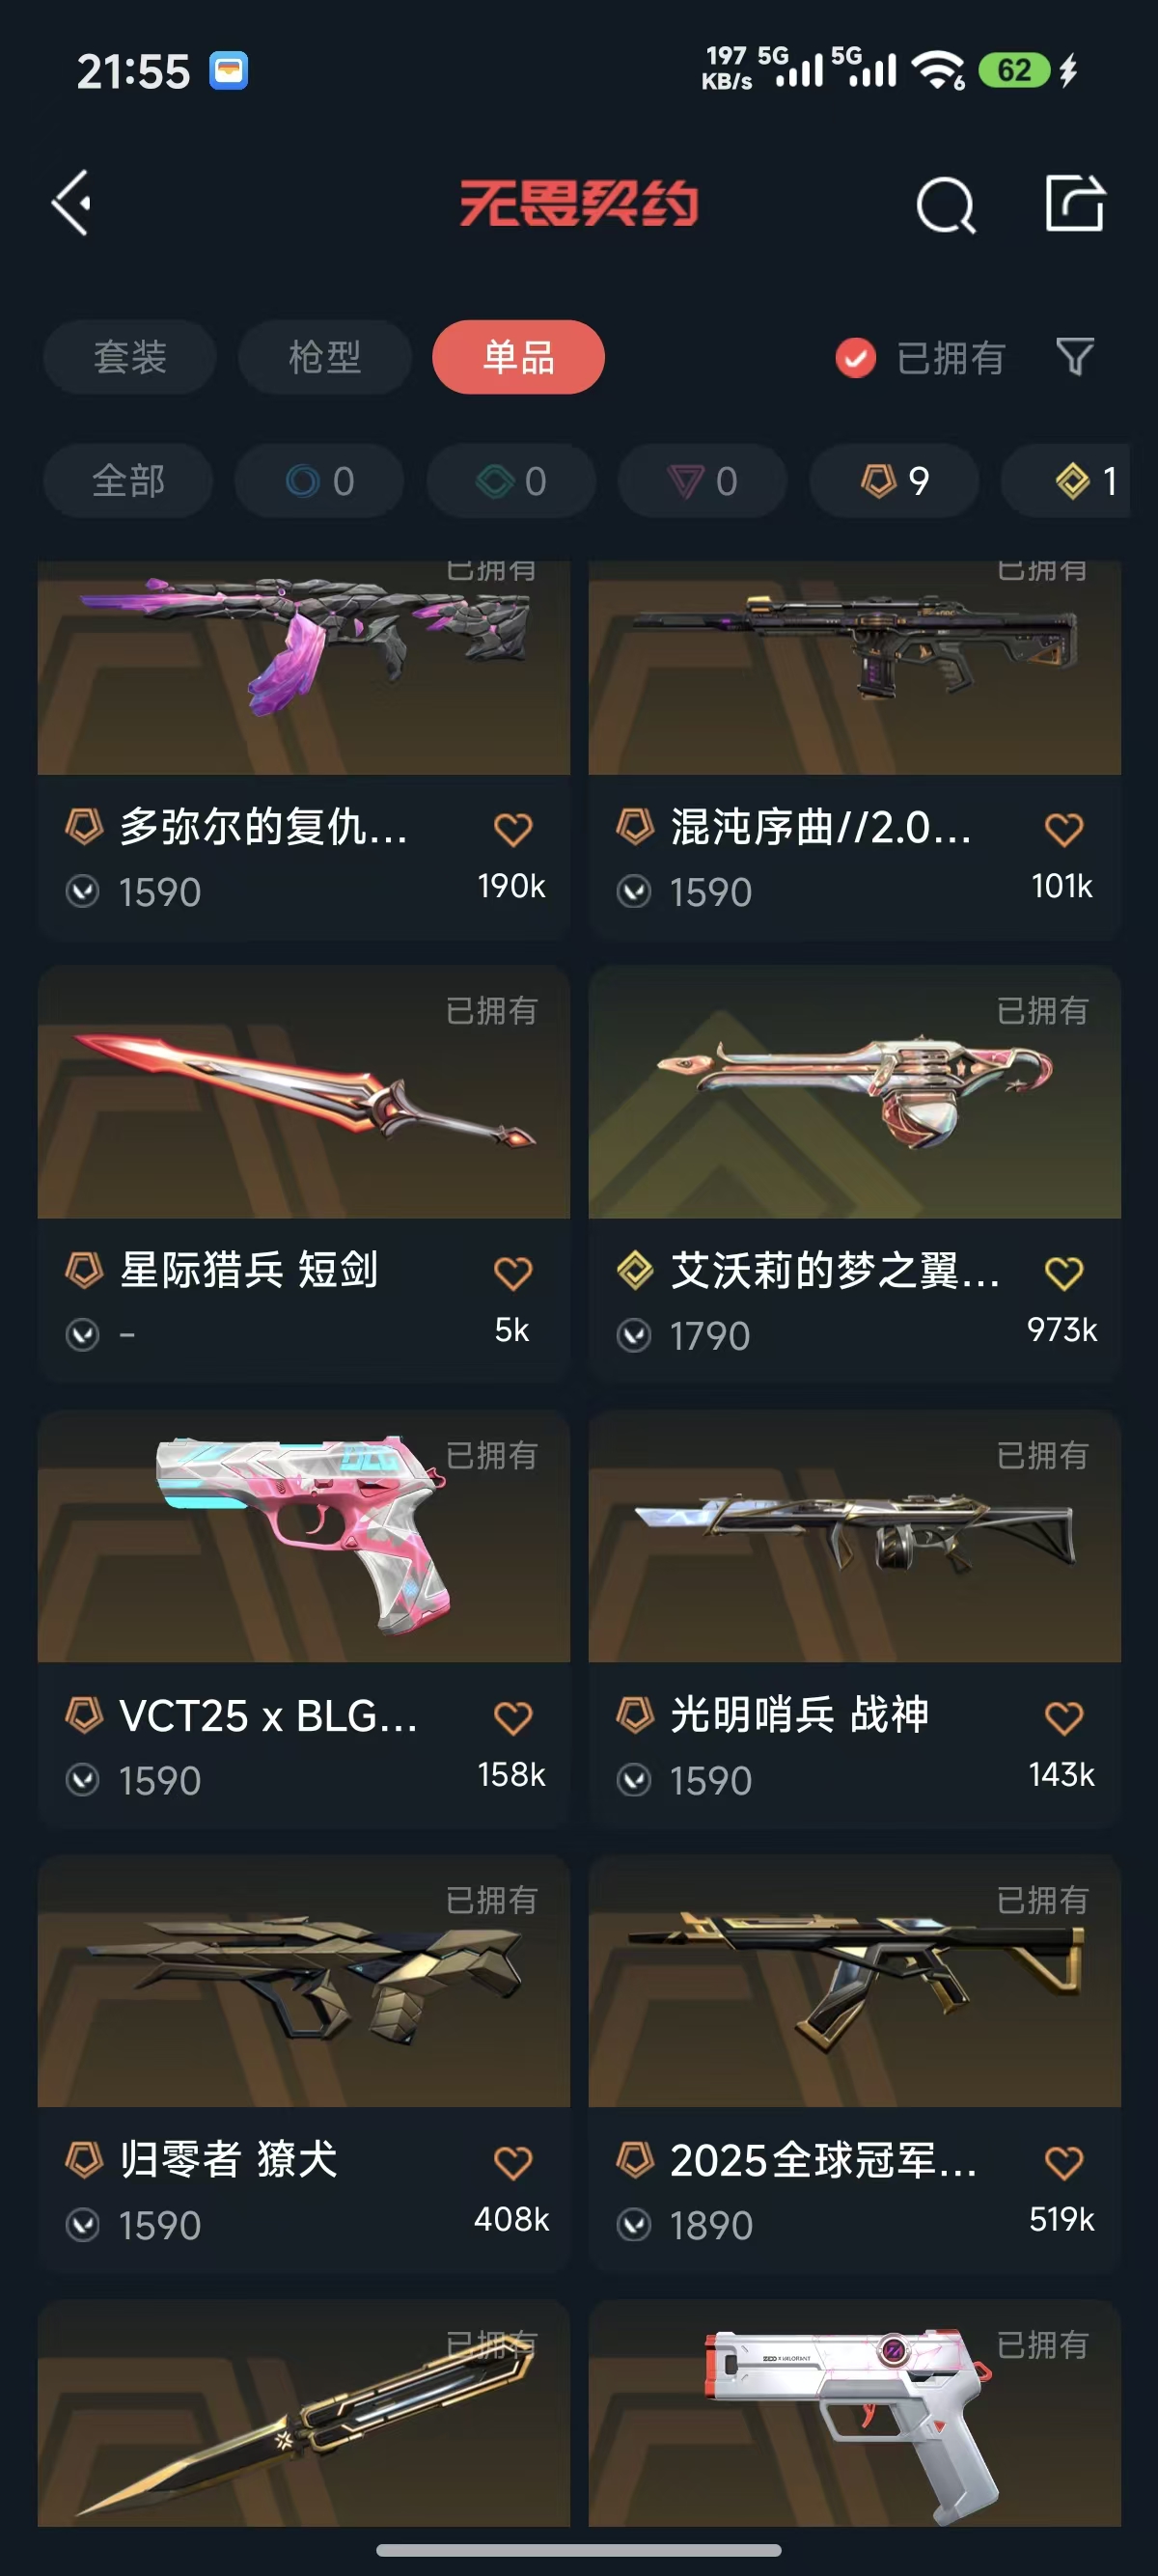The image size is (1158, 2576).
Task: Tap heart on 2025全球冠军 skin
Action: tap(1063, 2163)
